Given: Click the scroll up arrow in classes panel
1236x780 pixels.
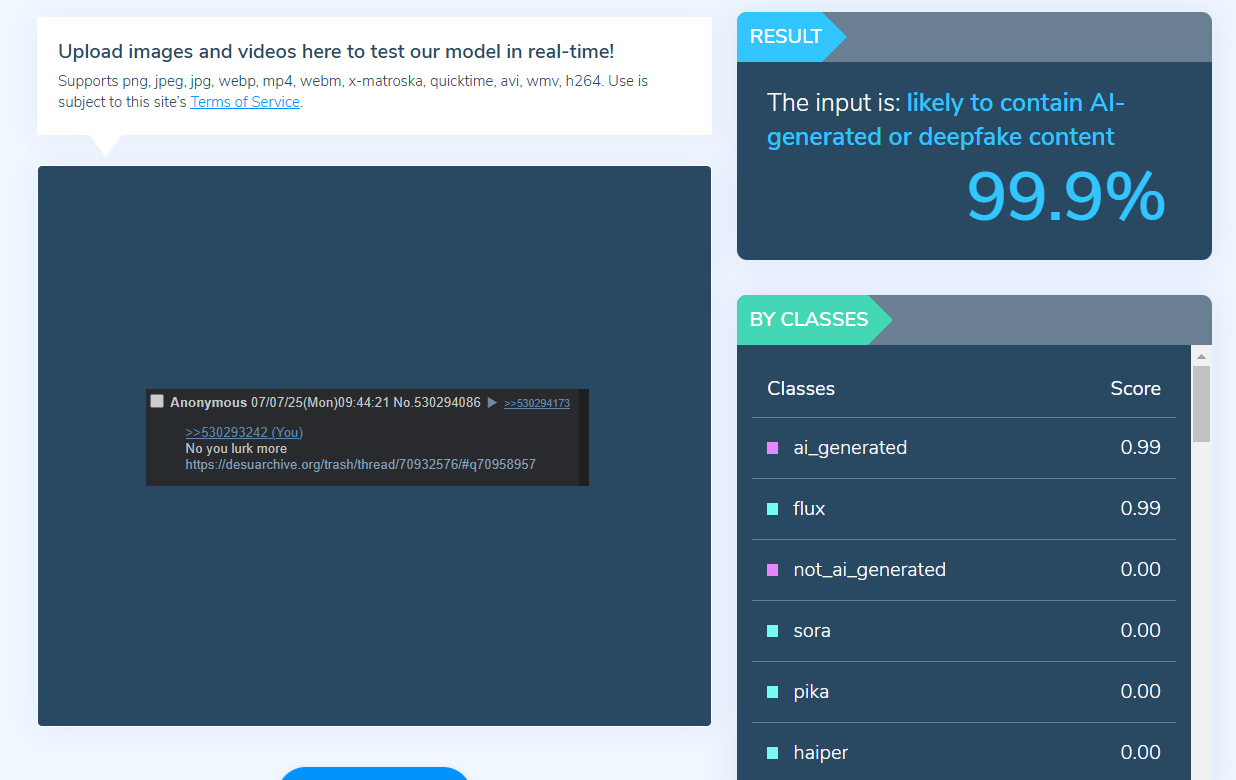Looking at the screenshot, I should [x=1201, y=356].
